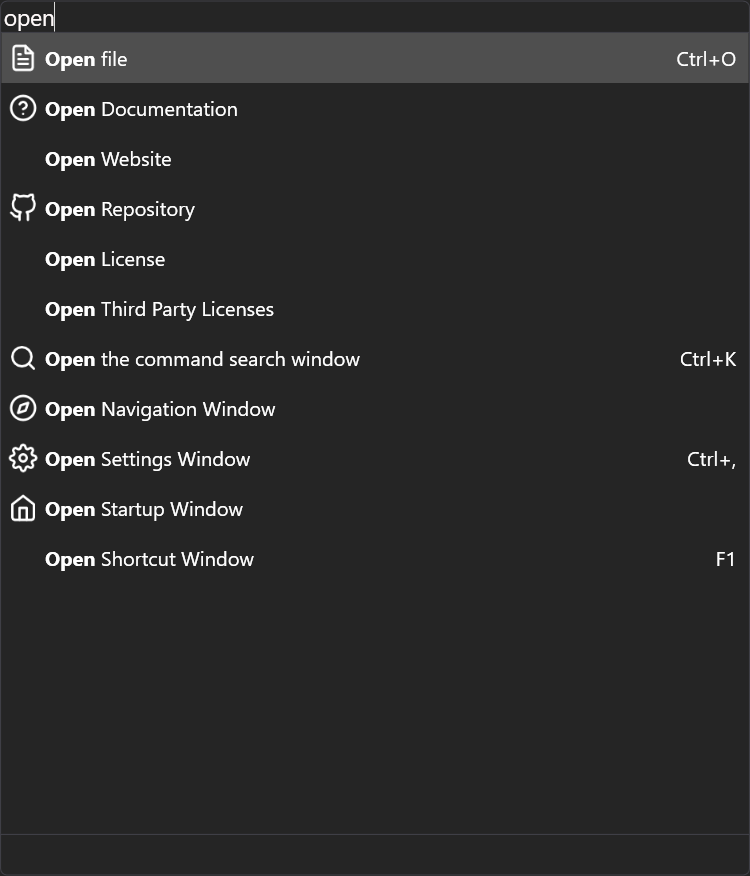Viewport: 750px width, 876px height.
Task: Click the Ctrl+O shortcut hint
Action: pos(705,59)
